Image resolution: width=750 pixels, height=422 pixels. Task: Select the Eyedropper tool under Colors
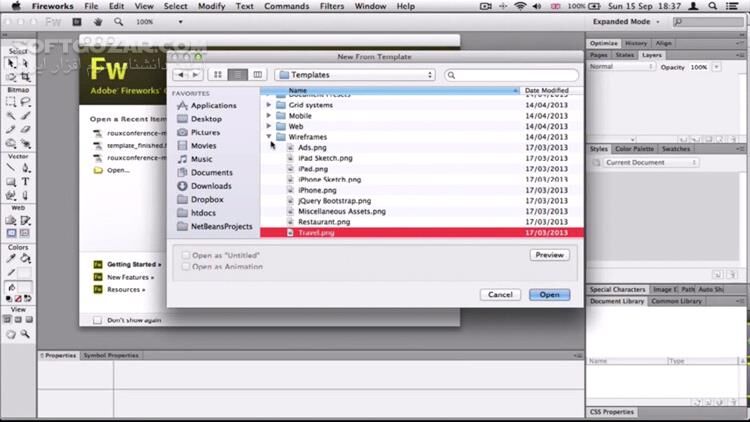11,258
